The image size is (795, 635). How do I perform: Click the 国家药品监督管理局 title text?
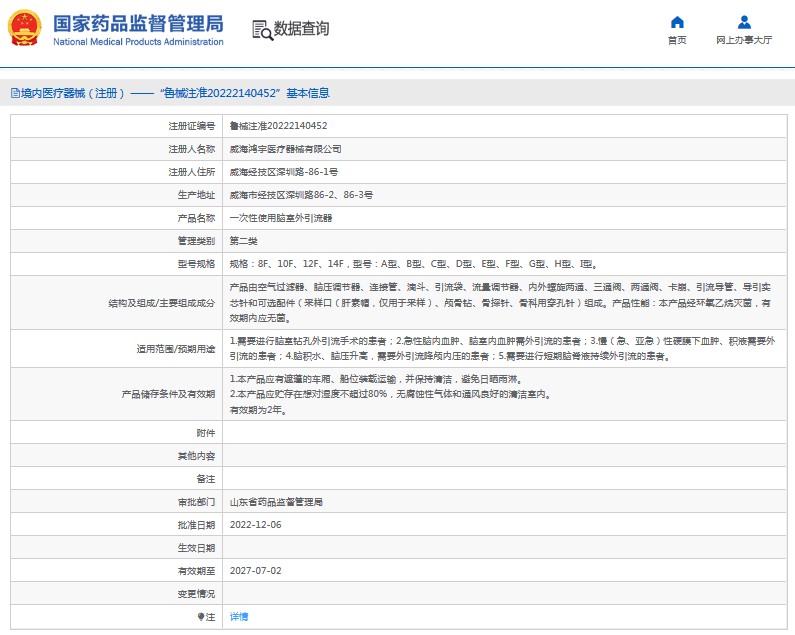(138, 23)
